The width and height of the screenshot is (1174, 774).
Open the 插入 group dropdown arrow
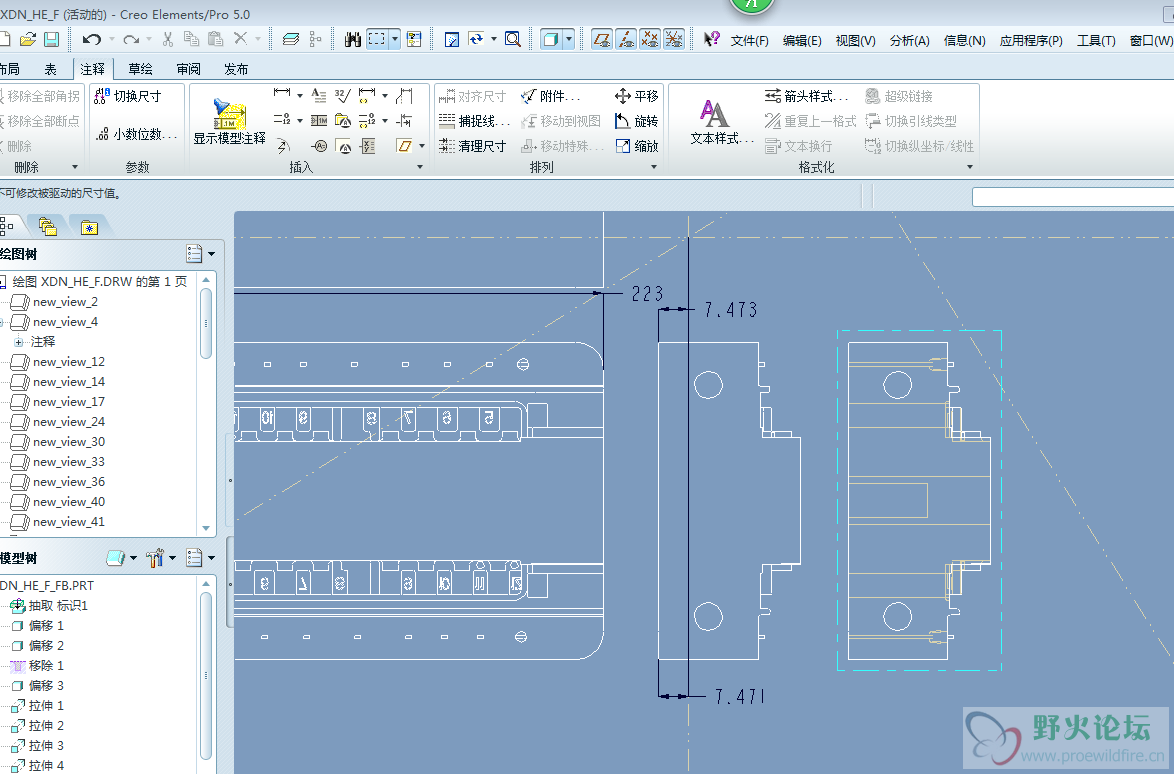click(419, 167)
